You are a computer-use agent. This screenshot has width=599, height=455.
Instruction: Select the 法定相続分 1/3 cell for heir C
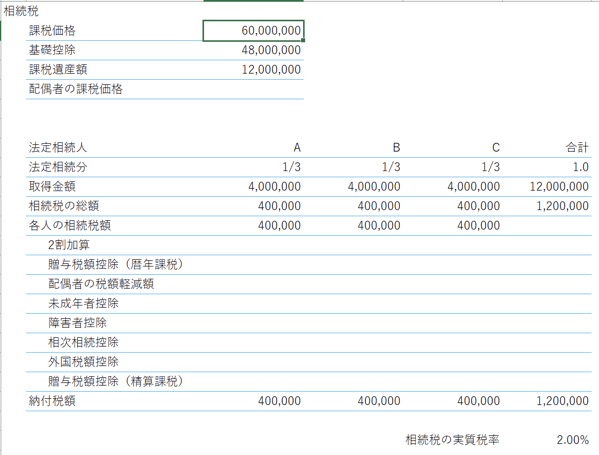453,167
